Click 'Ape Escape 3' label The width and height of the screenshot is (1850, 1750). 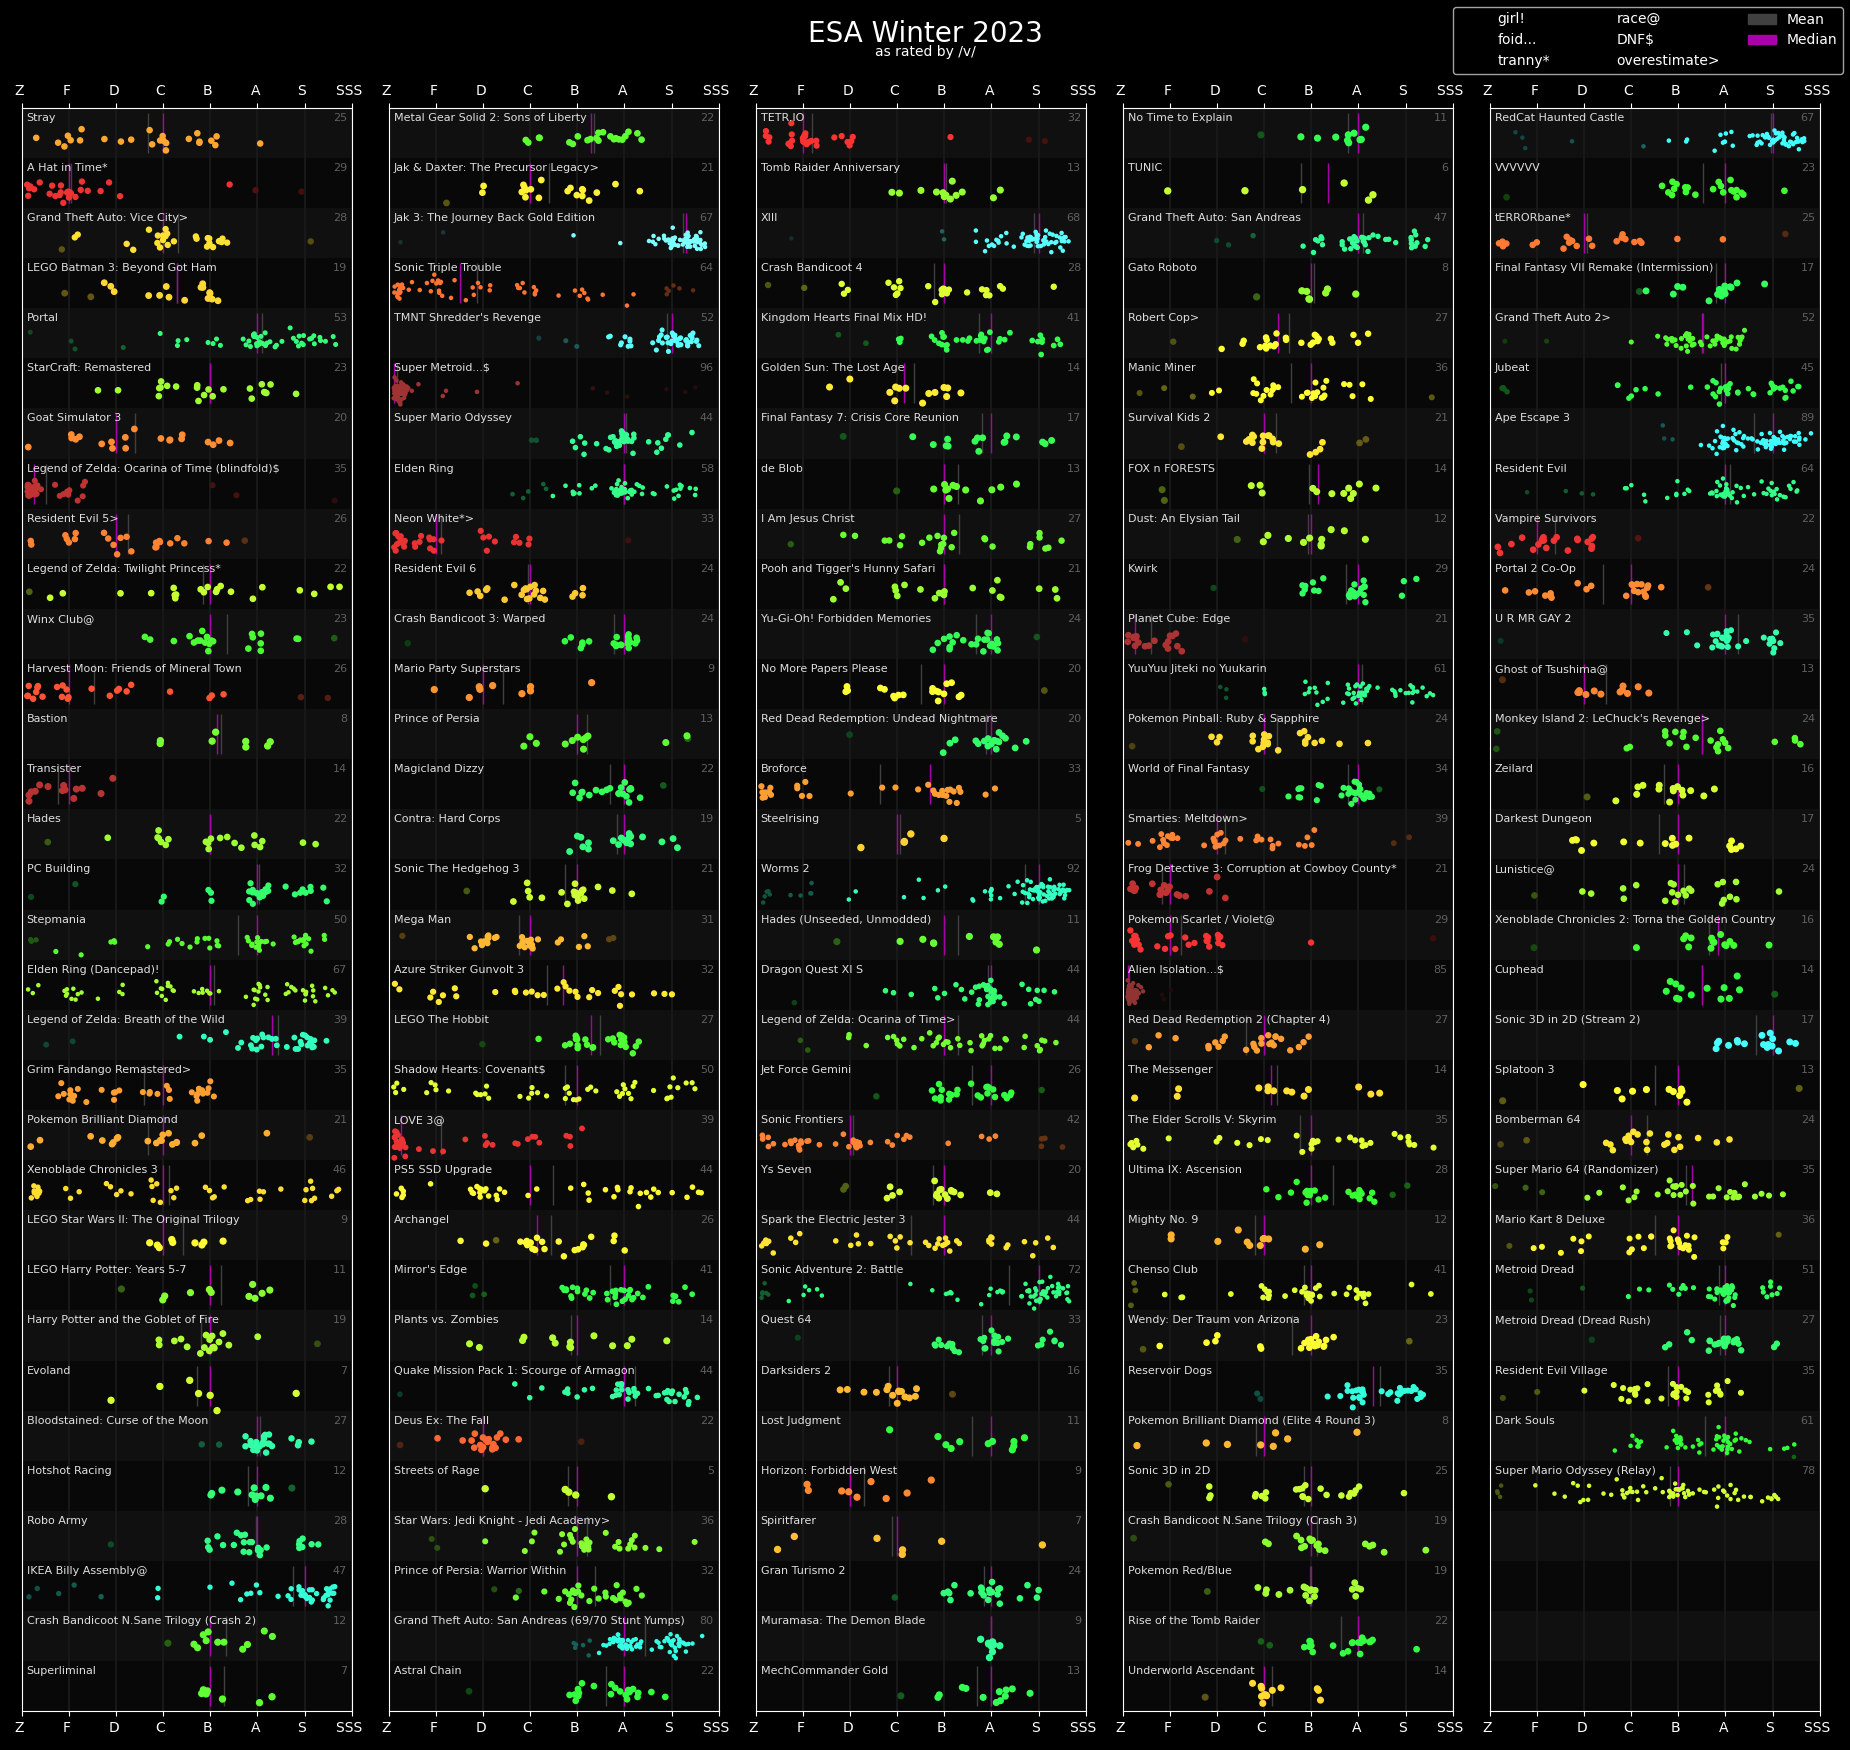click(1533, 418)
